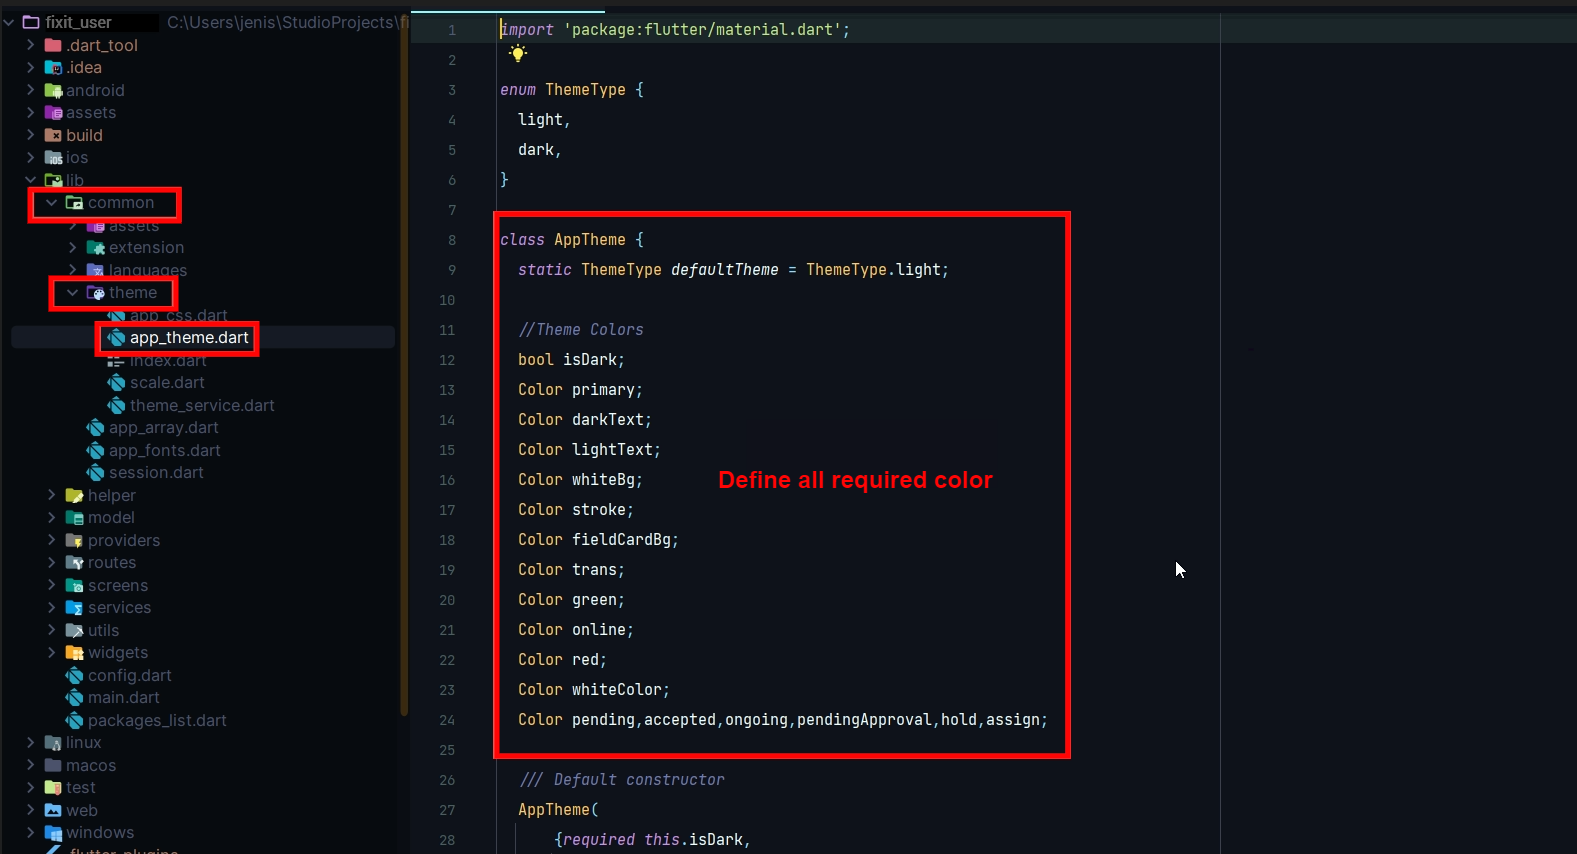
Task: Click the lightbulb quick-fix icon in the editor
Action: click(518, 54)
